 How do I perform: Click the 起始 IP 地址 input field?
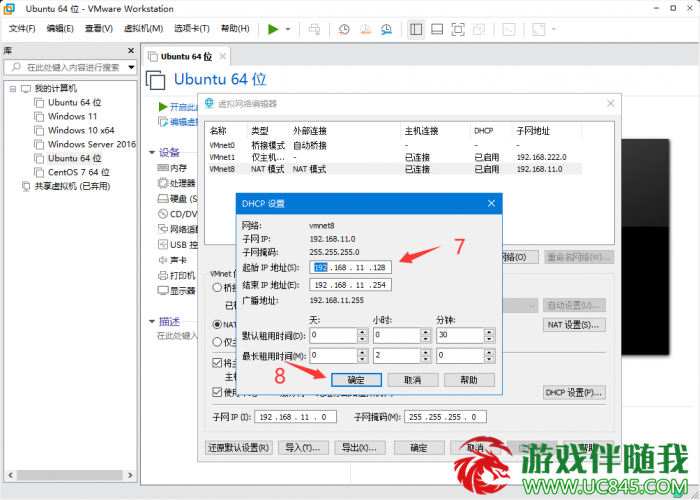[350, 267]
